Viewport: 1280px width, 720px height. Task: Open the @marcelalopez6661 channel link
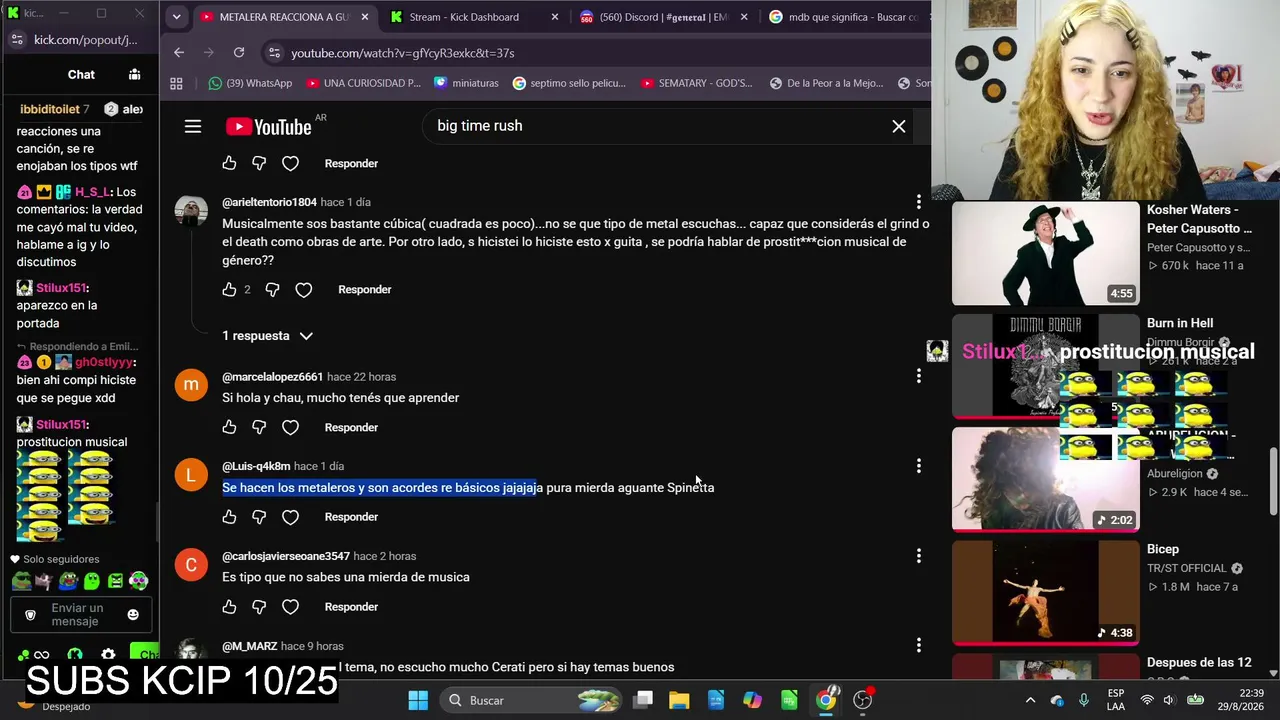(x=272, y=377)
